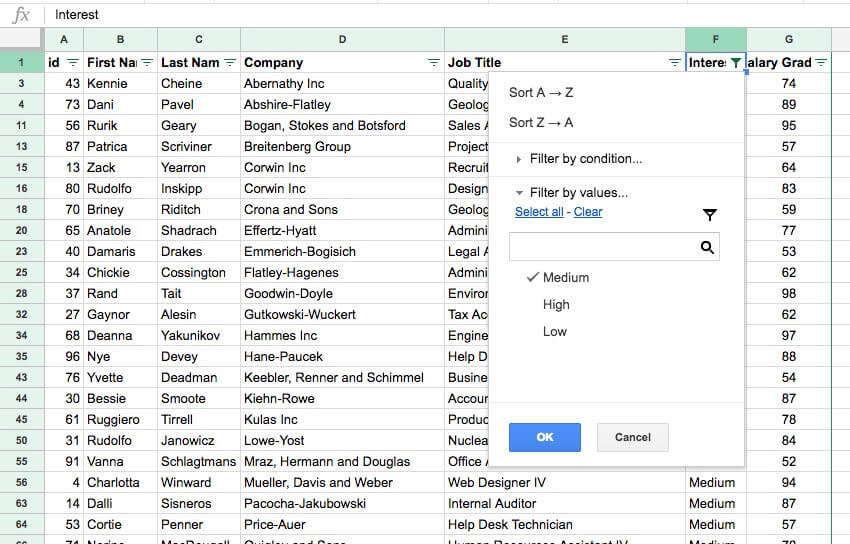The image size is (850, 544).
Task: Select row 3 header
Action: click(21, 83)
